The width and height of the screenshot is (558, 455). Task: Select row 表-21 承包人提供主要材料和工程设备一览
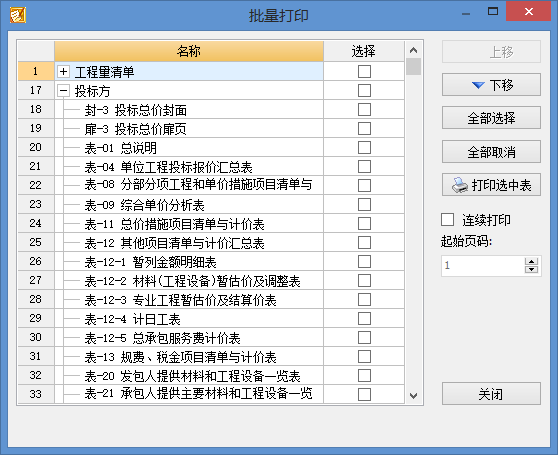pos(189,394)
